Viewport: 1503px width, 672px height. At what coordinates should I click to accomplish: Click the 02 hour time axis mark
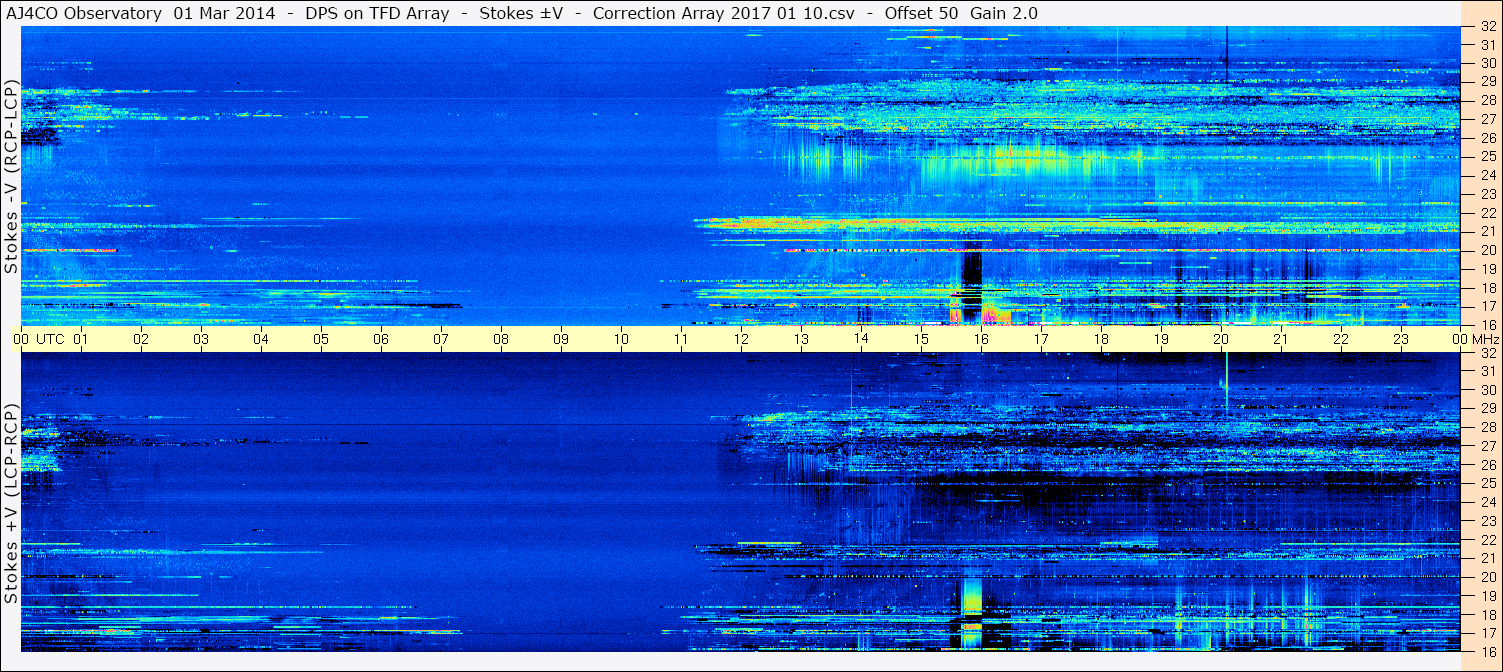(x=141, y=339)
